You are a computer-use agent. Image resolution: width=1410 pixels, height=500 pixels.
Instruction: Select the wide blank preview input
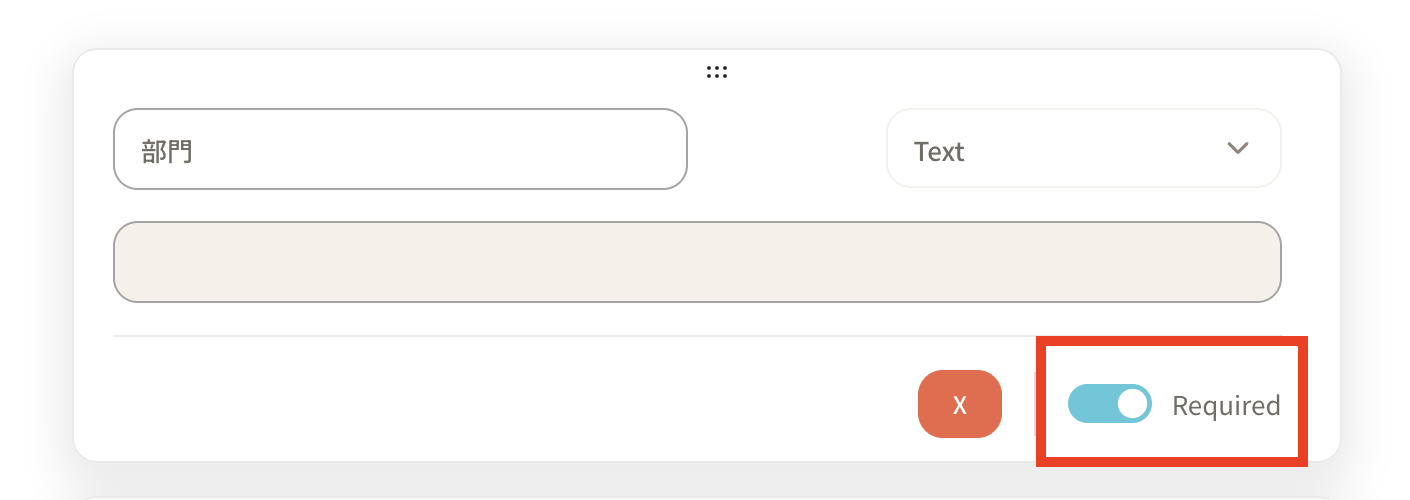[697, 262]
